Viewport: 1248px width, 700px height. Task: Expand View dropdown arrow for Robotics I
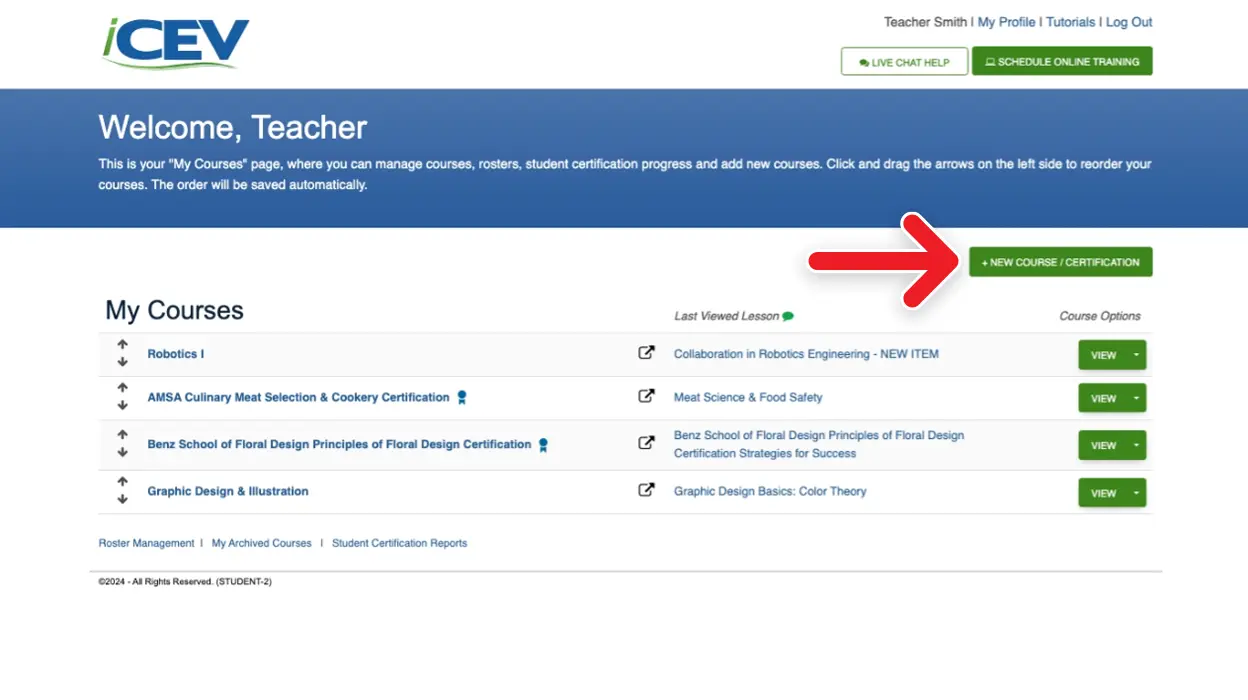[1136, 355]
